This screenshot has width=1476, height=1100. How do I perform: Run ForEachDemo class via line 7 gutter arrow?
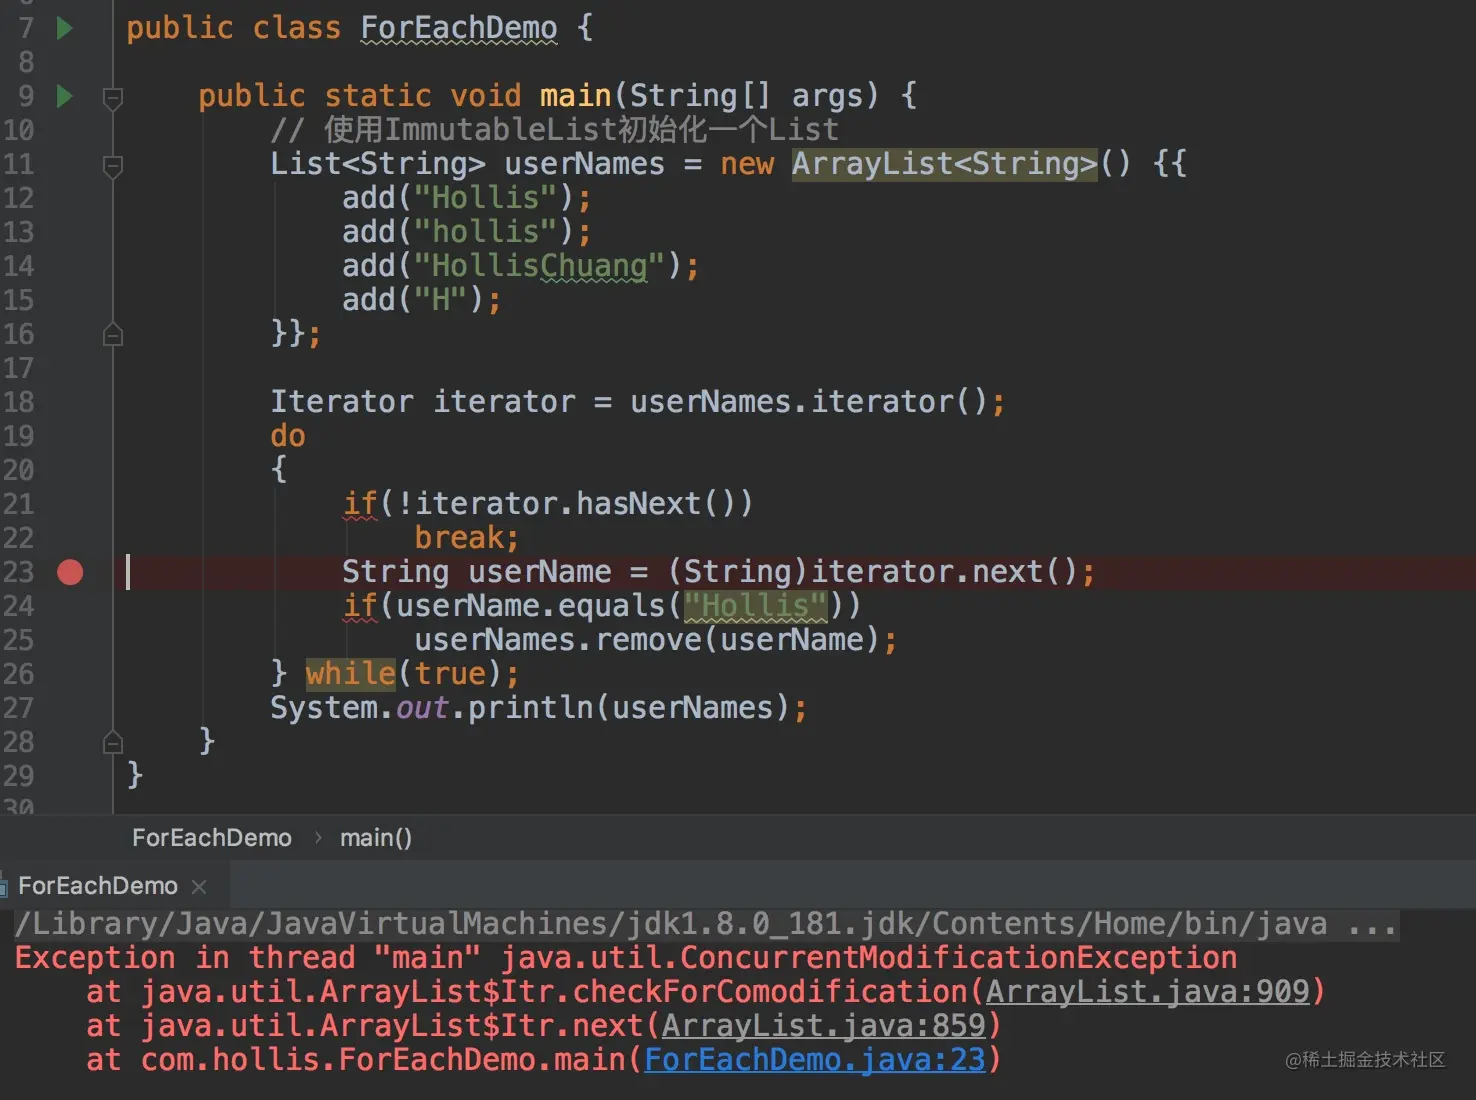click(x=65, y=28)
